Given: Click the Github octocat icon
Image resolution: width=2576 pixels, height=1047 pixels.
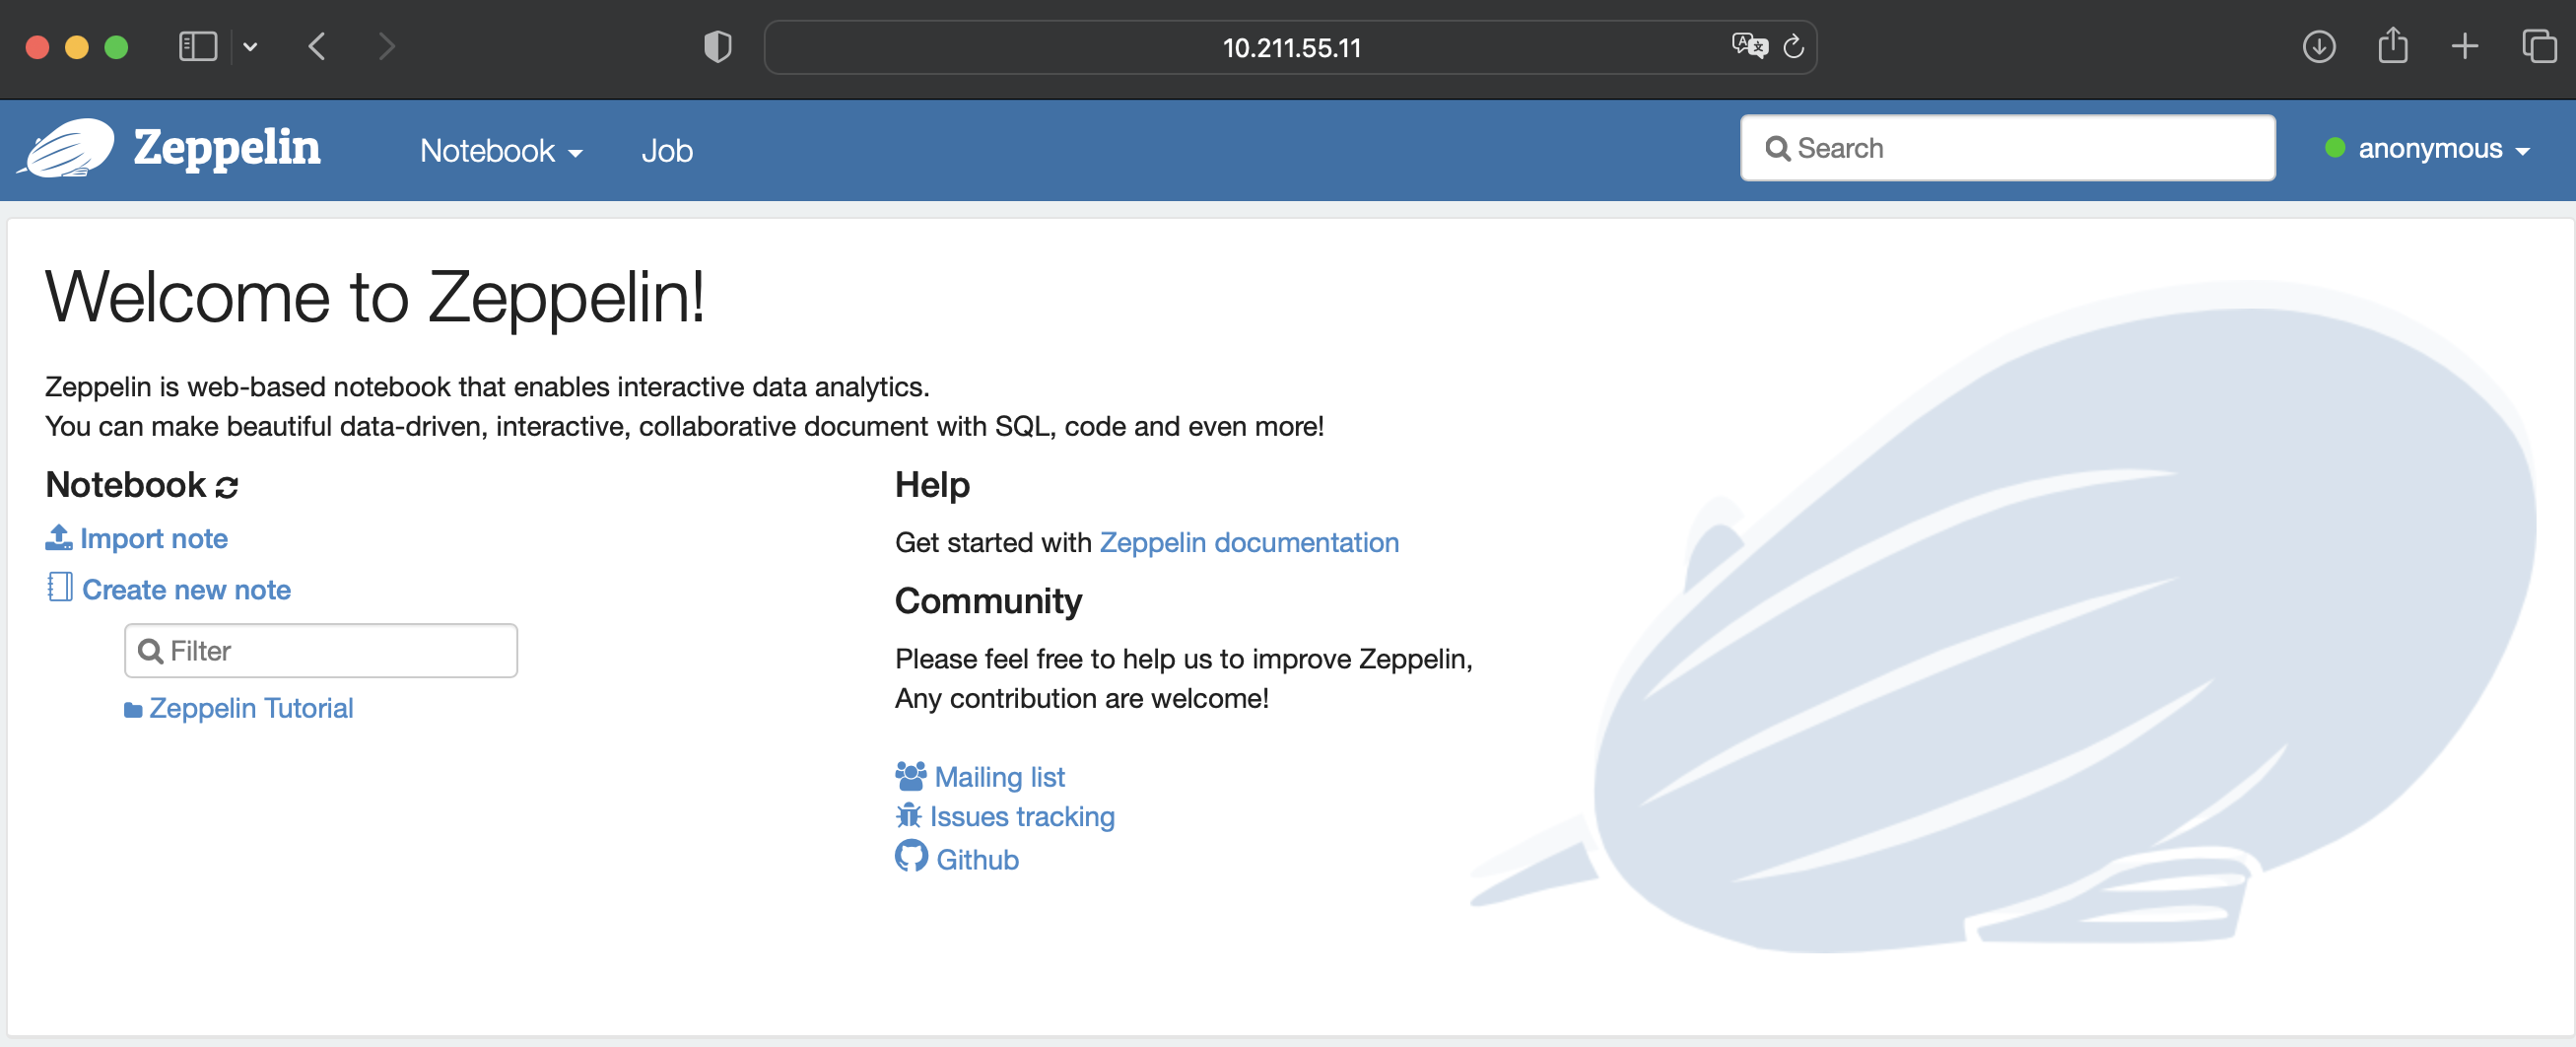Looking at the screenshot, I should (x=911, y=856).
